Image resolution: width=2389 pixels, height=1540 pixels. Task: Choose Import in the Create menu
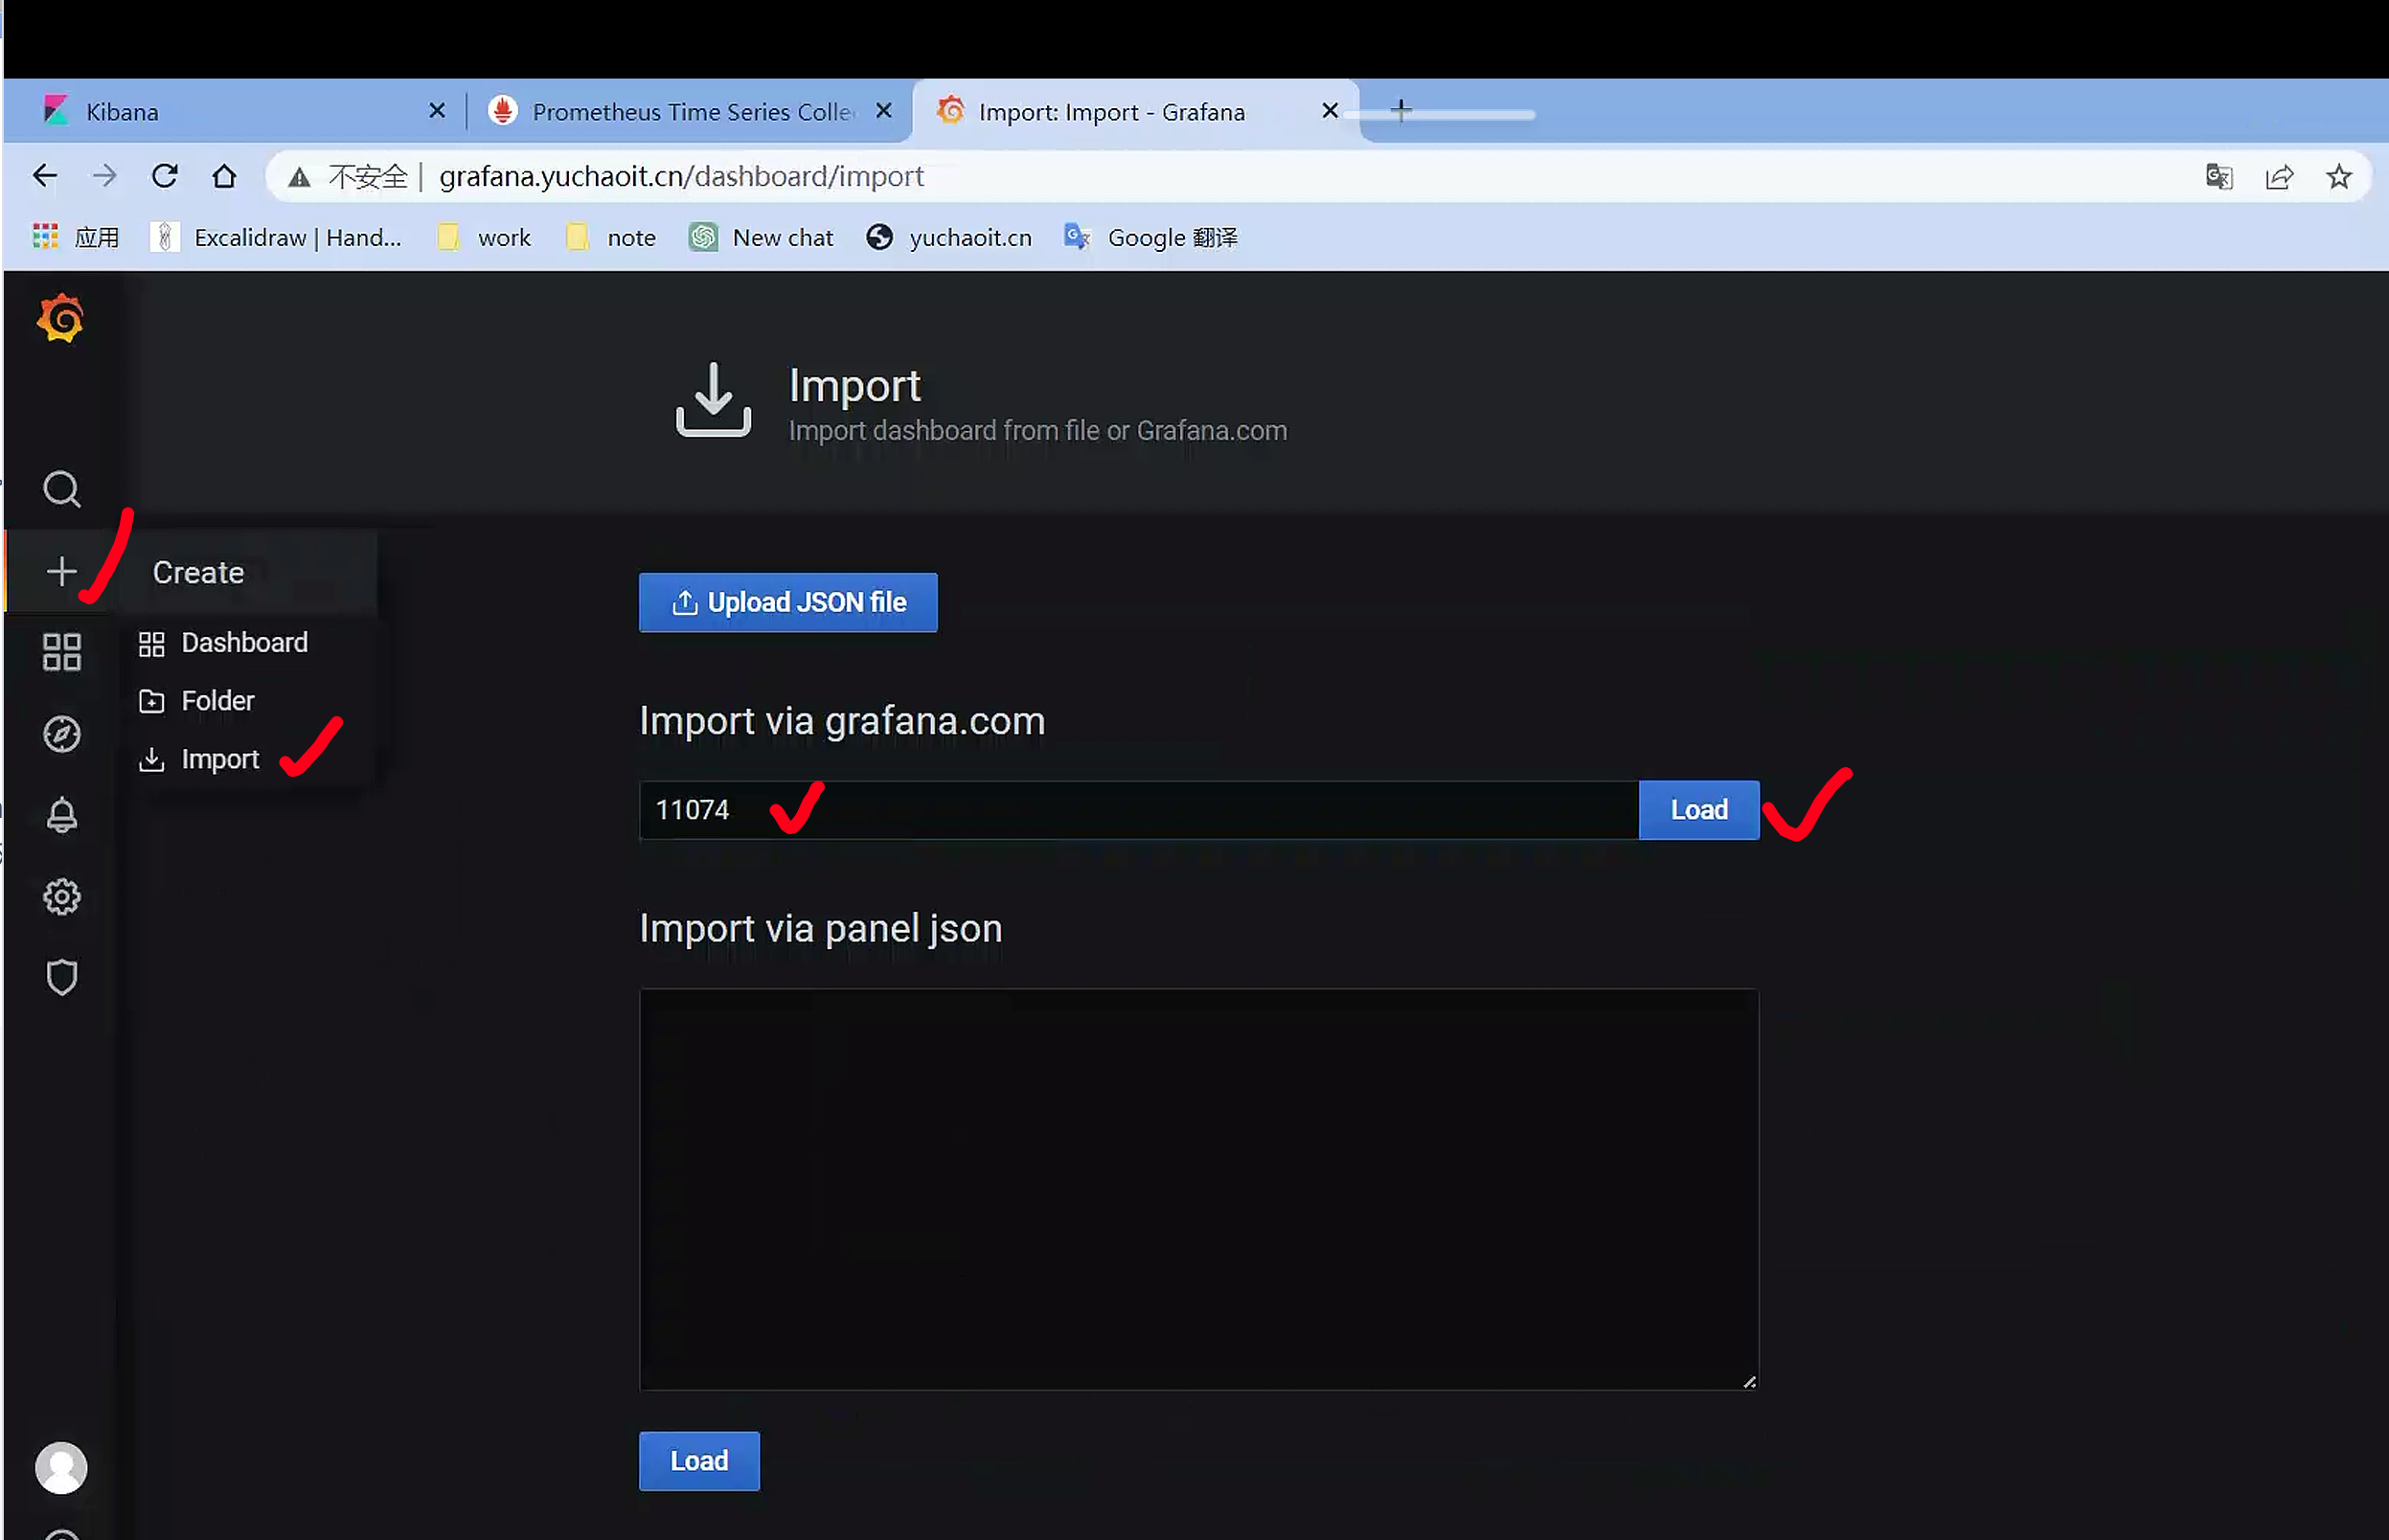pos(219,759)
